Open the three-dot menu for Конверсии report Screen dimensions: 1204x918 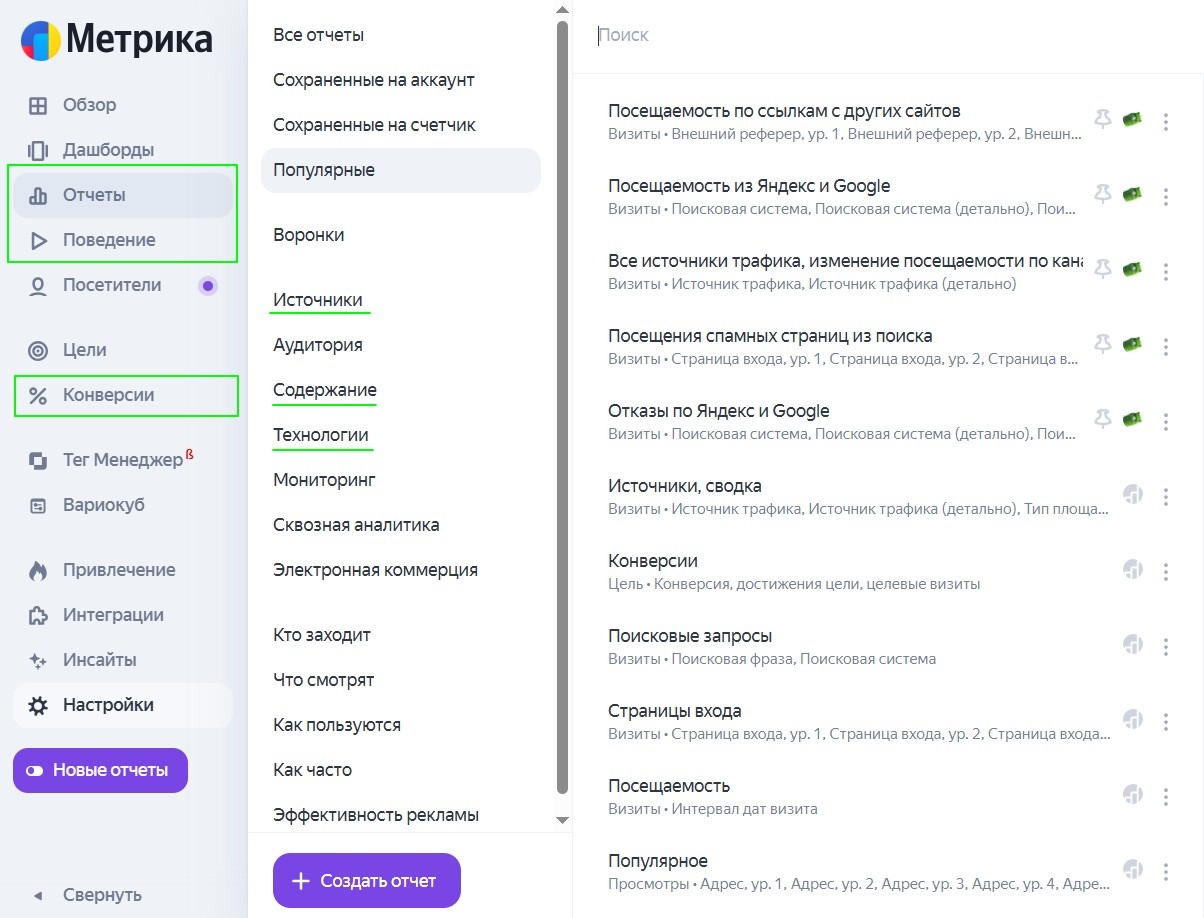tap(1166, 570)
